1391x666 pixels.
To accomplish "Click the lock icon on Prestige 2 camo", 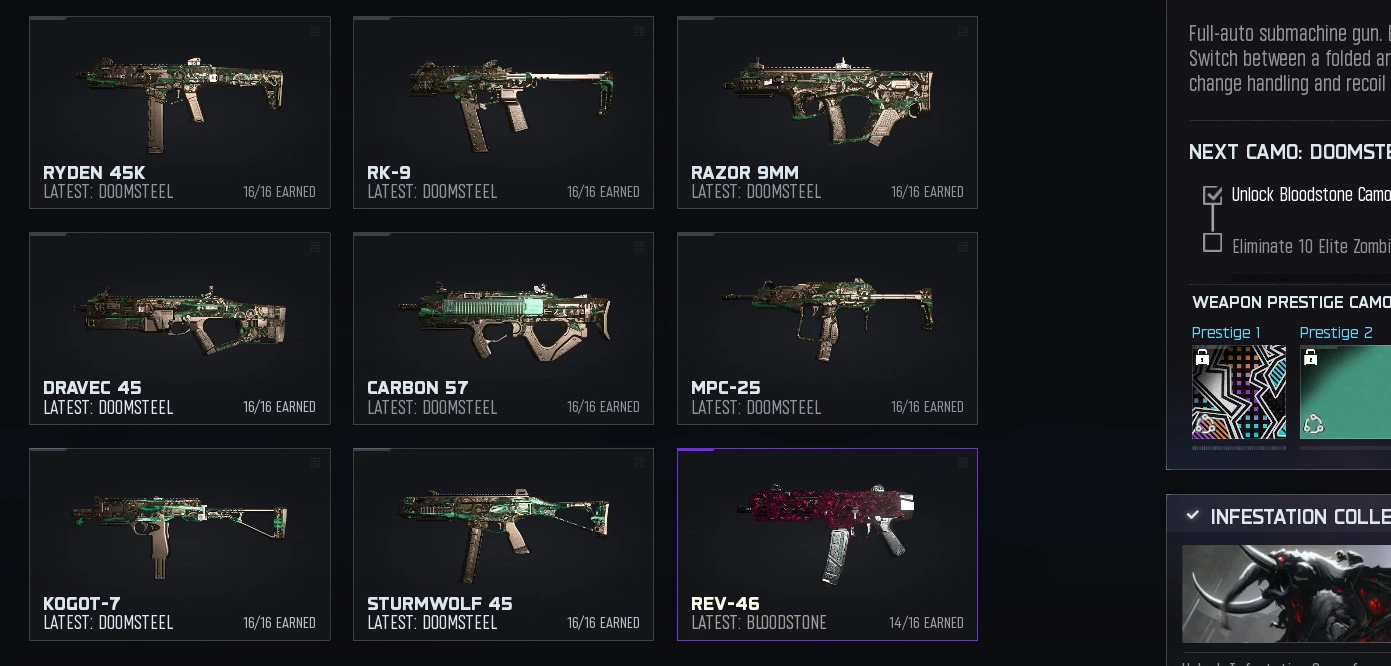I will tap(1311, 357).
